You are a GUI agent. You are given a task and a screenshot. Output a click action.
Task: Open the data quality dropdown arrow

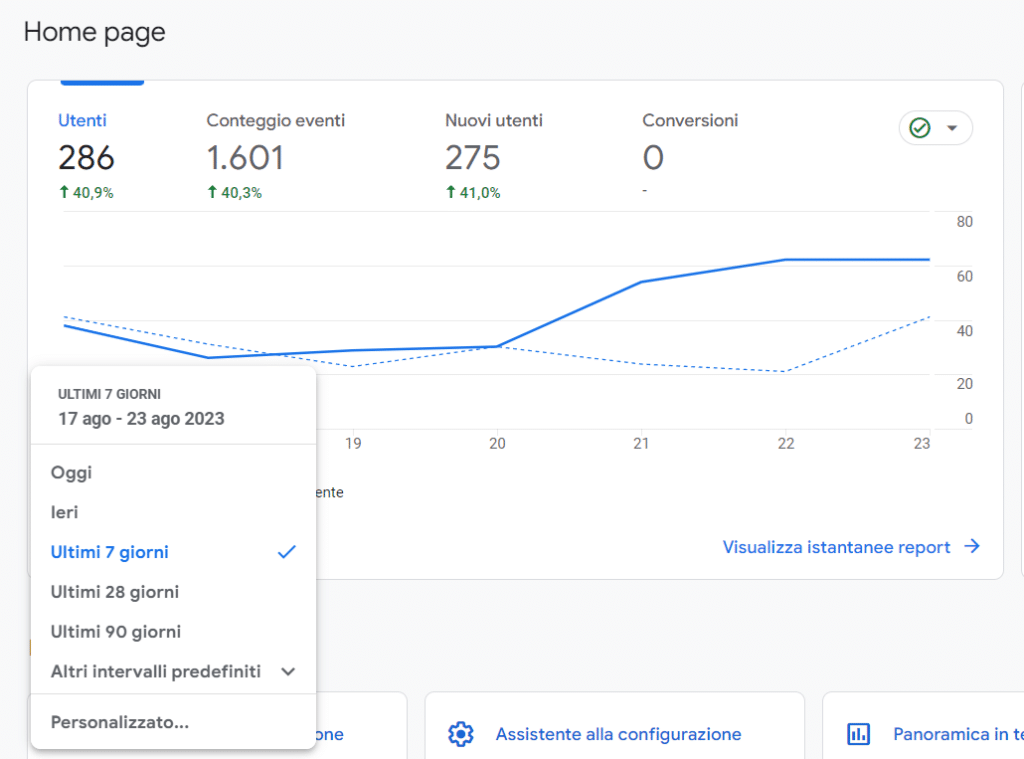pyautogui.click(x=952, y=128)
